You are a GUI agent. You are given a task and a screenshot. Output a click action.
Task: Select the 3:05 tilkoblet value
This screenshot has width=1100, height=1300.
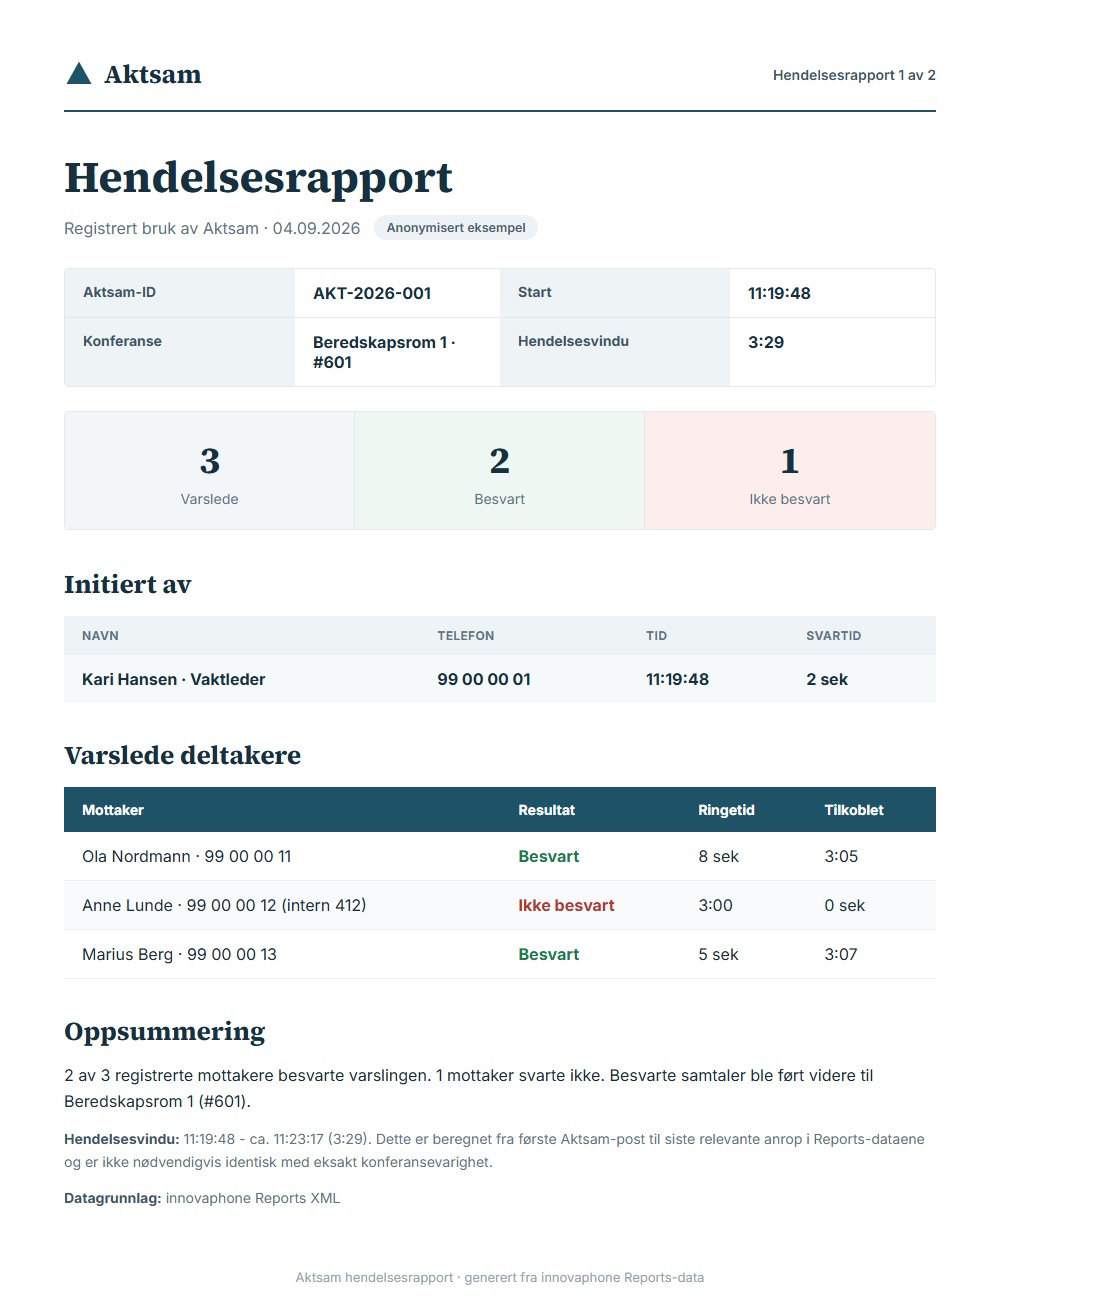pos(841,856)
